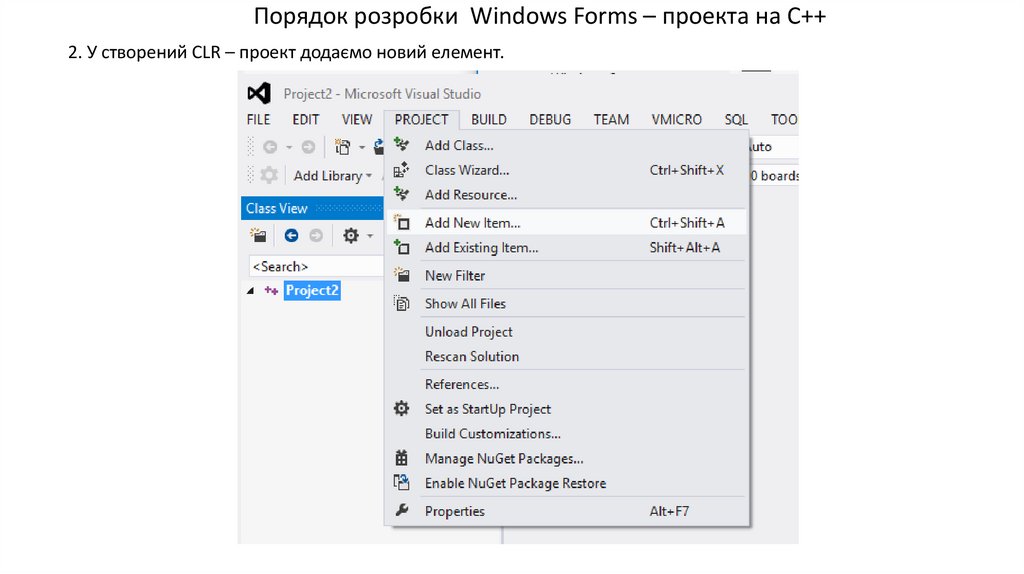
Task: Select Add Existing Item... menu entry
Action: (x=566, y=247)
